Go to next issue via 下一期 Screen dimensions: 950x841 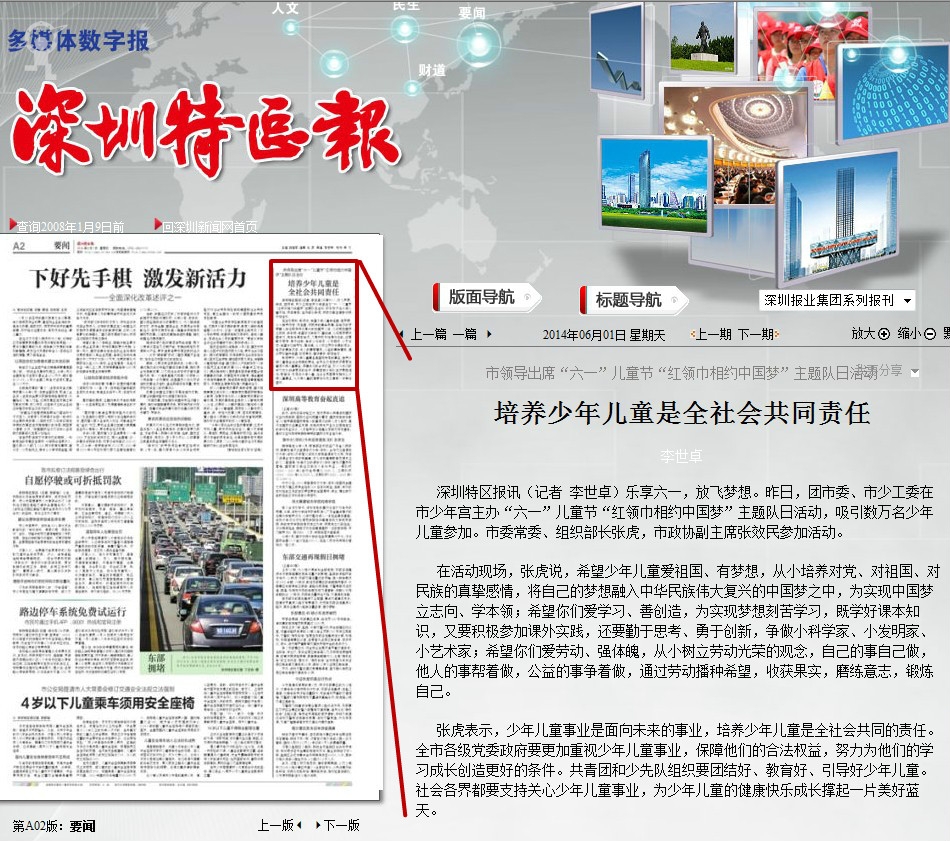(x=755, y=334)
